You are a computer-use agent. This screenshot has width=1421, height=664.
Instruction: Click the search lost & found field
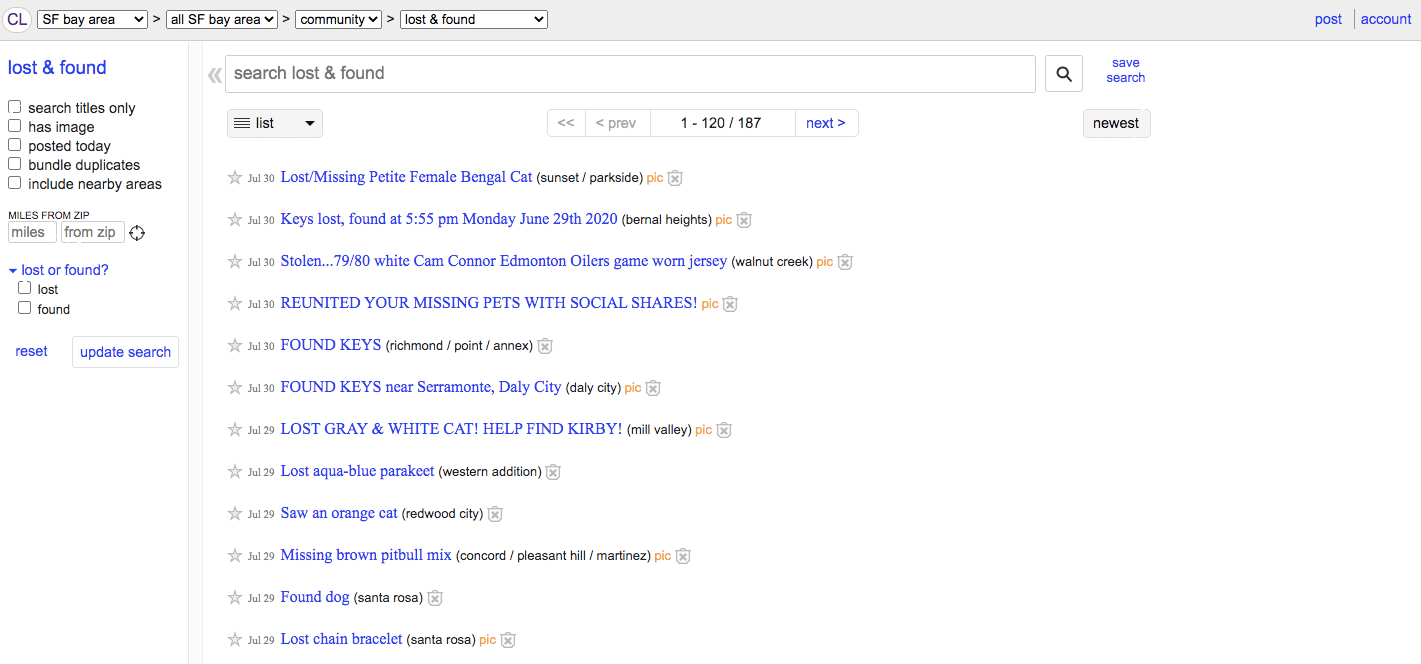630,74
